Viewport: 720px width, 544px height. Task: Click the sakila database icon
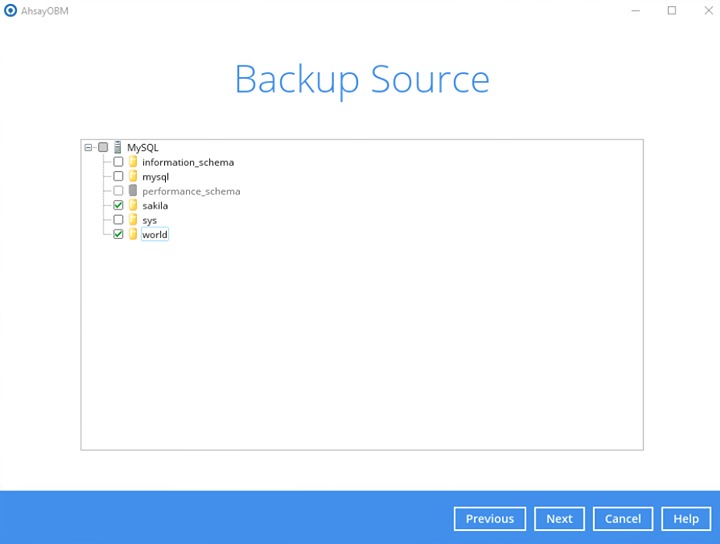[x=133, y=205]
